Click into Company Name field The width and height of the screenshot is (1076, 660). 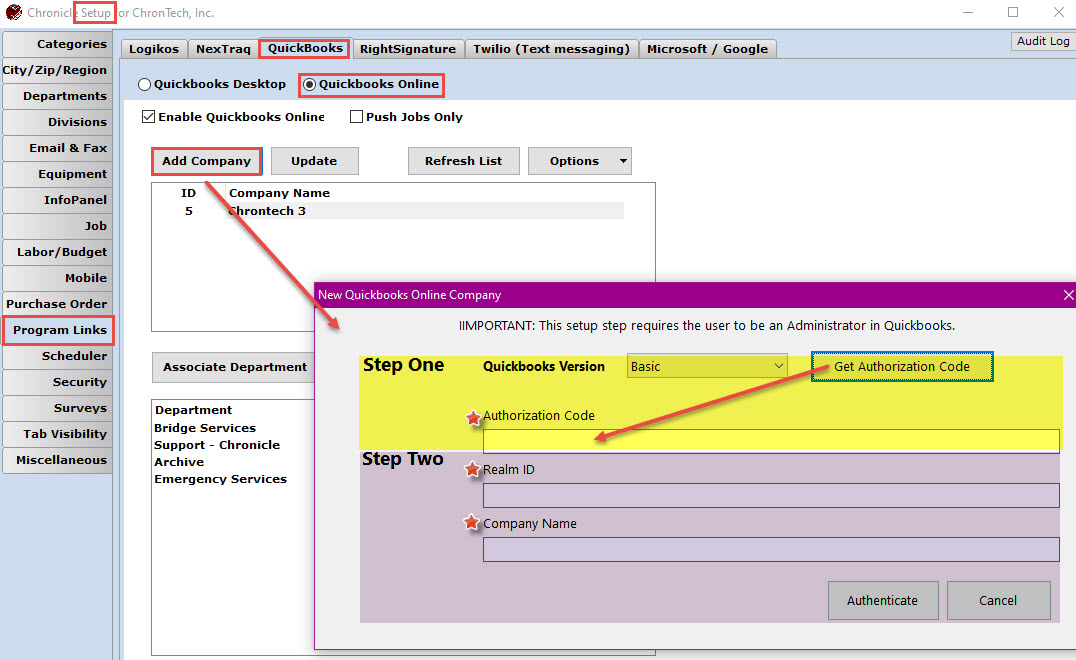[x=771, y=550]
